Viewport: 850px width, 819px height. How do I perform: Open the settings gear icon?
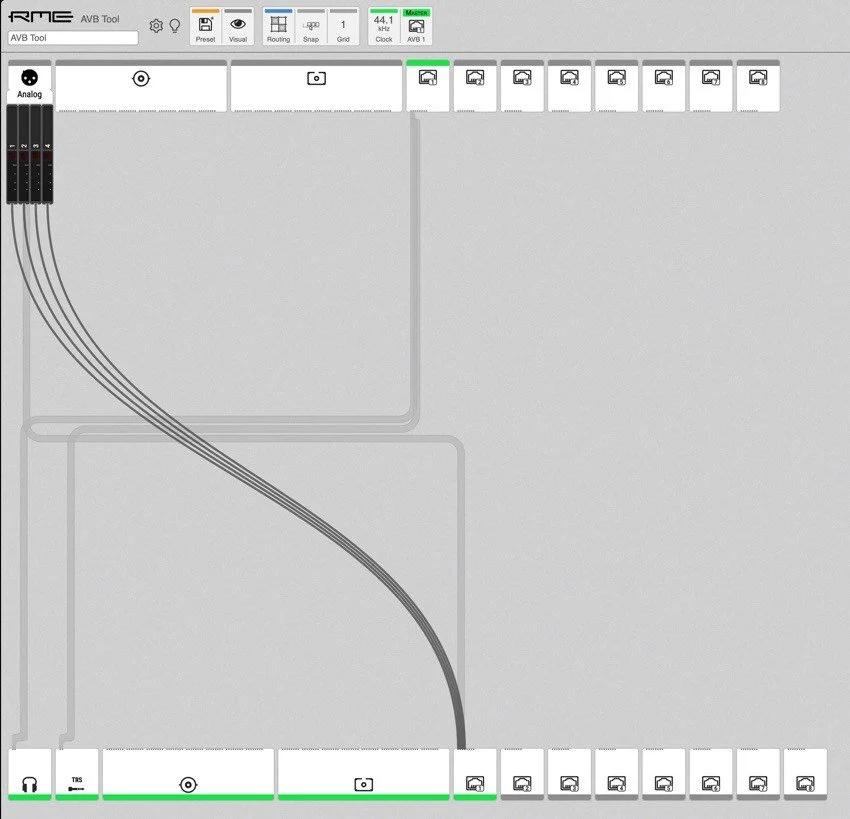click(x=156, y=25)
